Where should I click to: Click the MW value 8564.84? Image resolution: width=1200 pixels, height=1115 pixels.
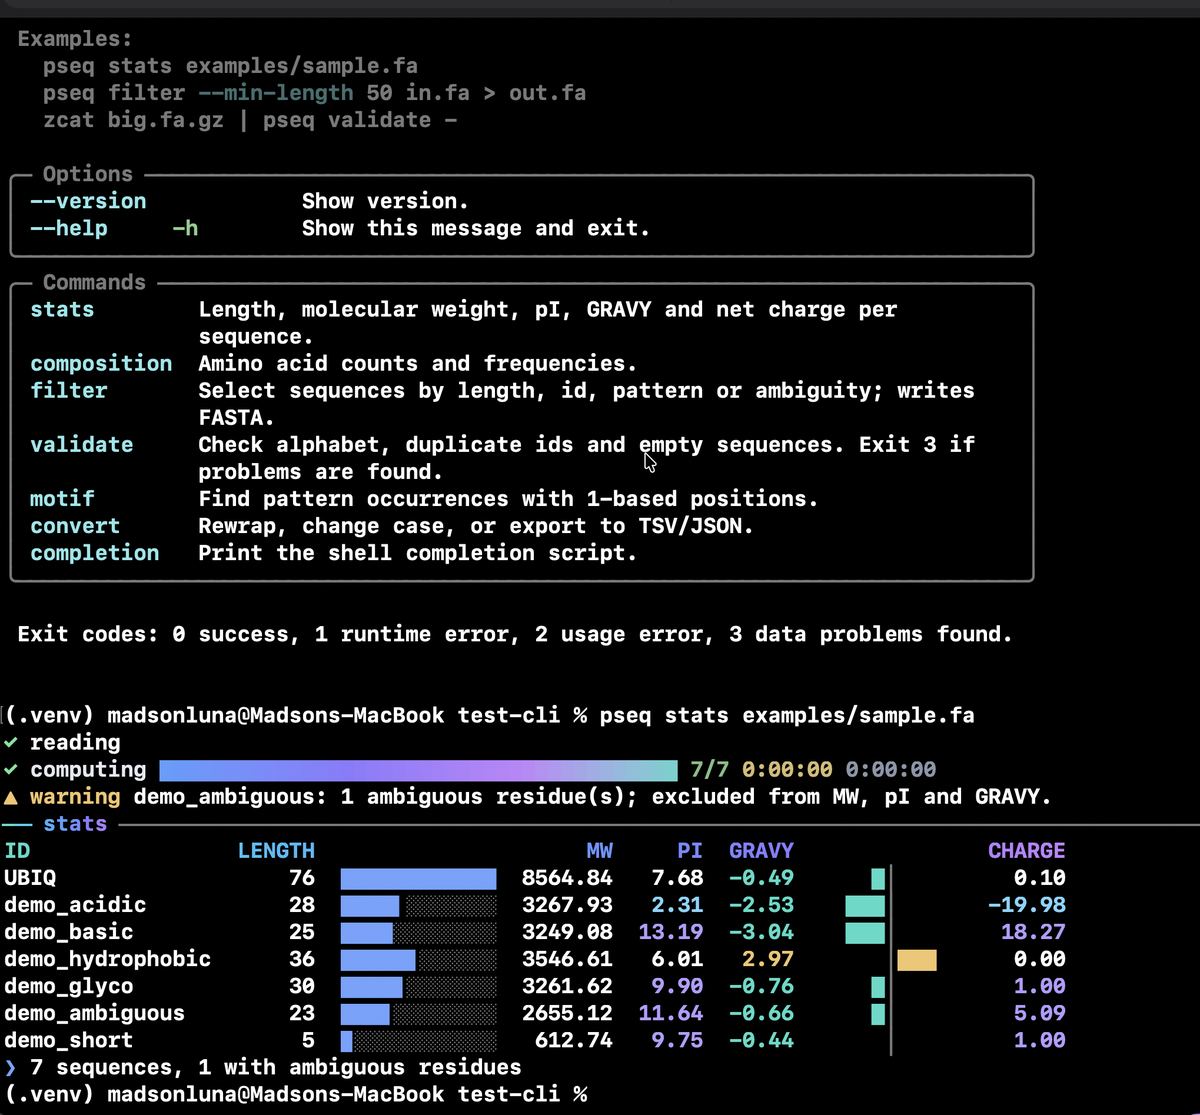point(568,878)
